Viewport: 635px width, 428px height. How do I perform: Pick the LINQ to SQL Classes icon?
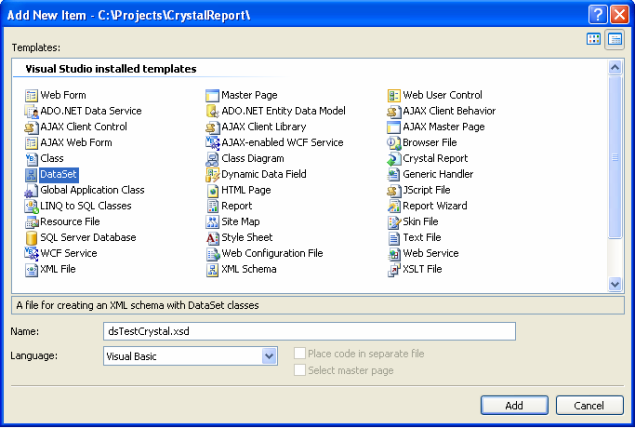31,206
